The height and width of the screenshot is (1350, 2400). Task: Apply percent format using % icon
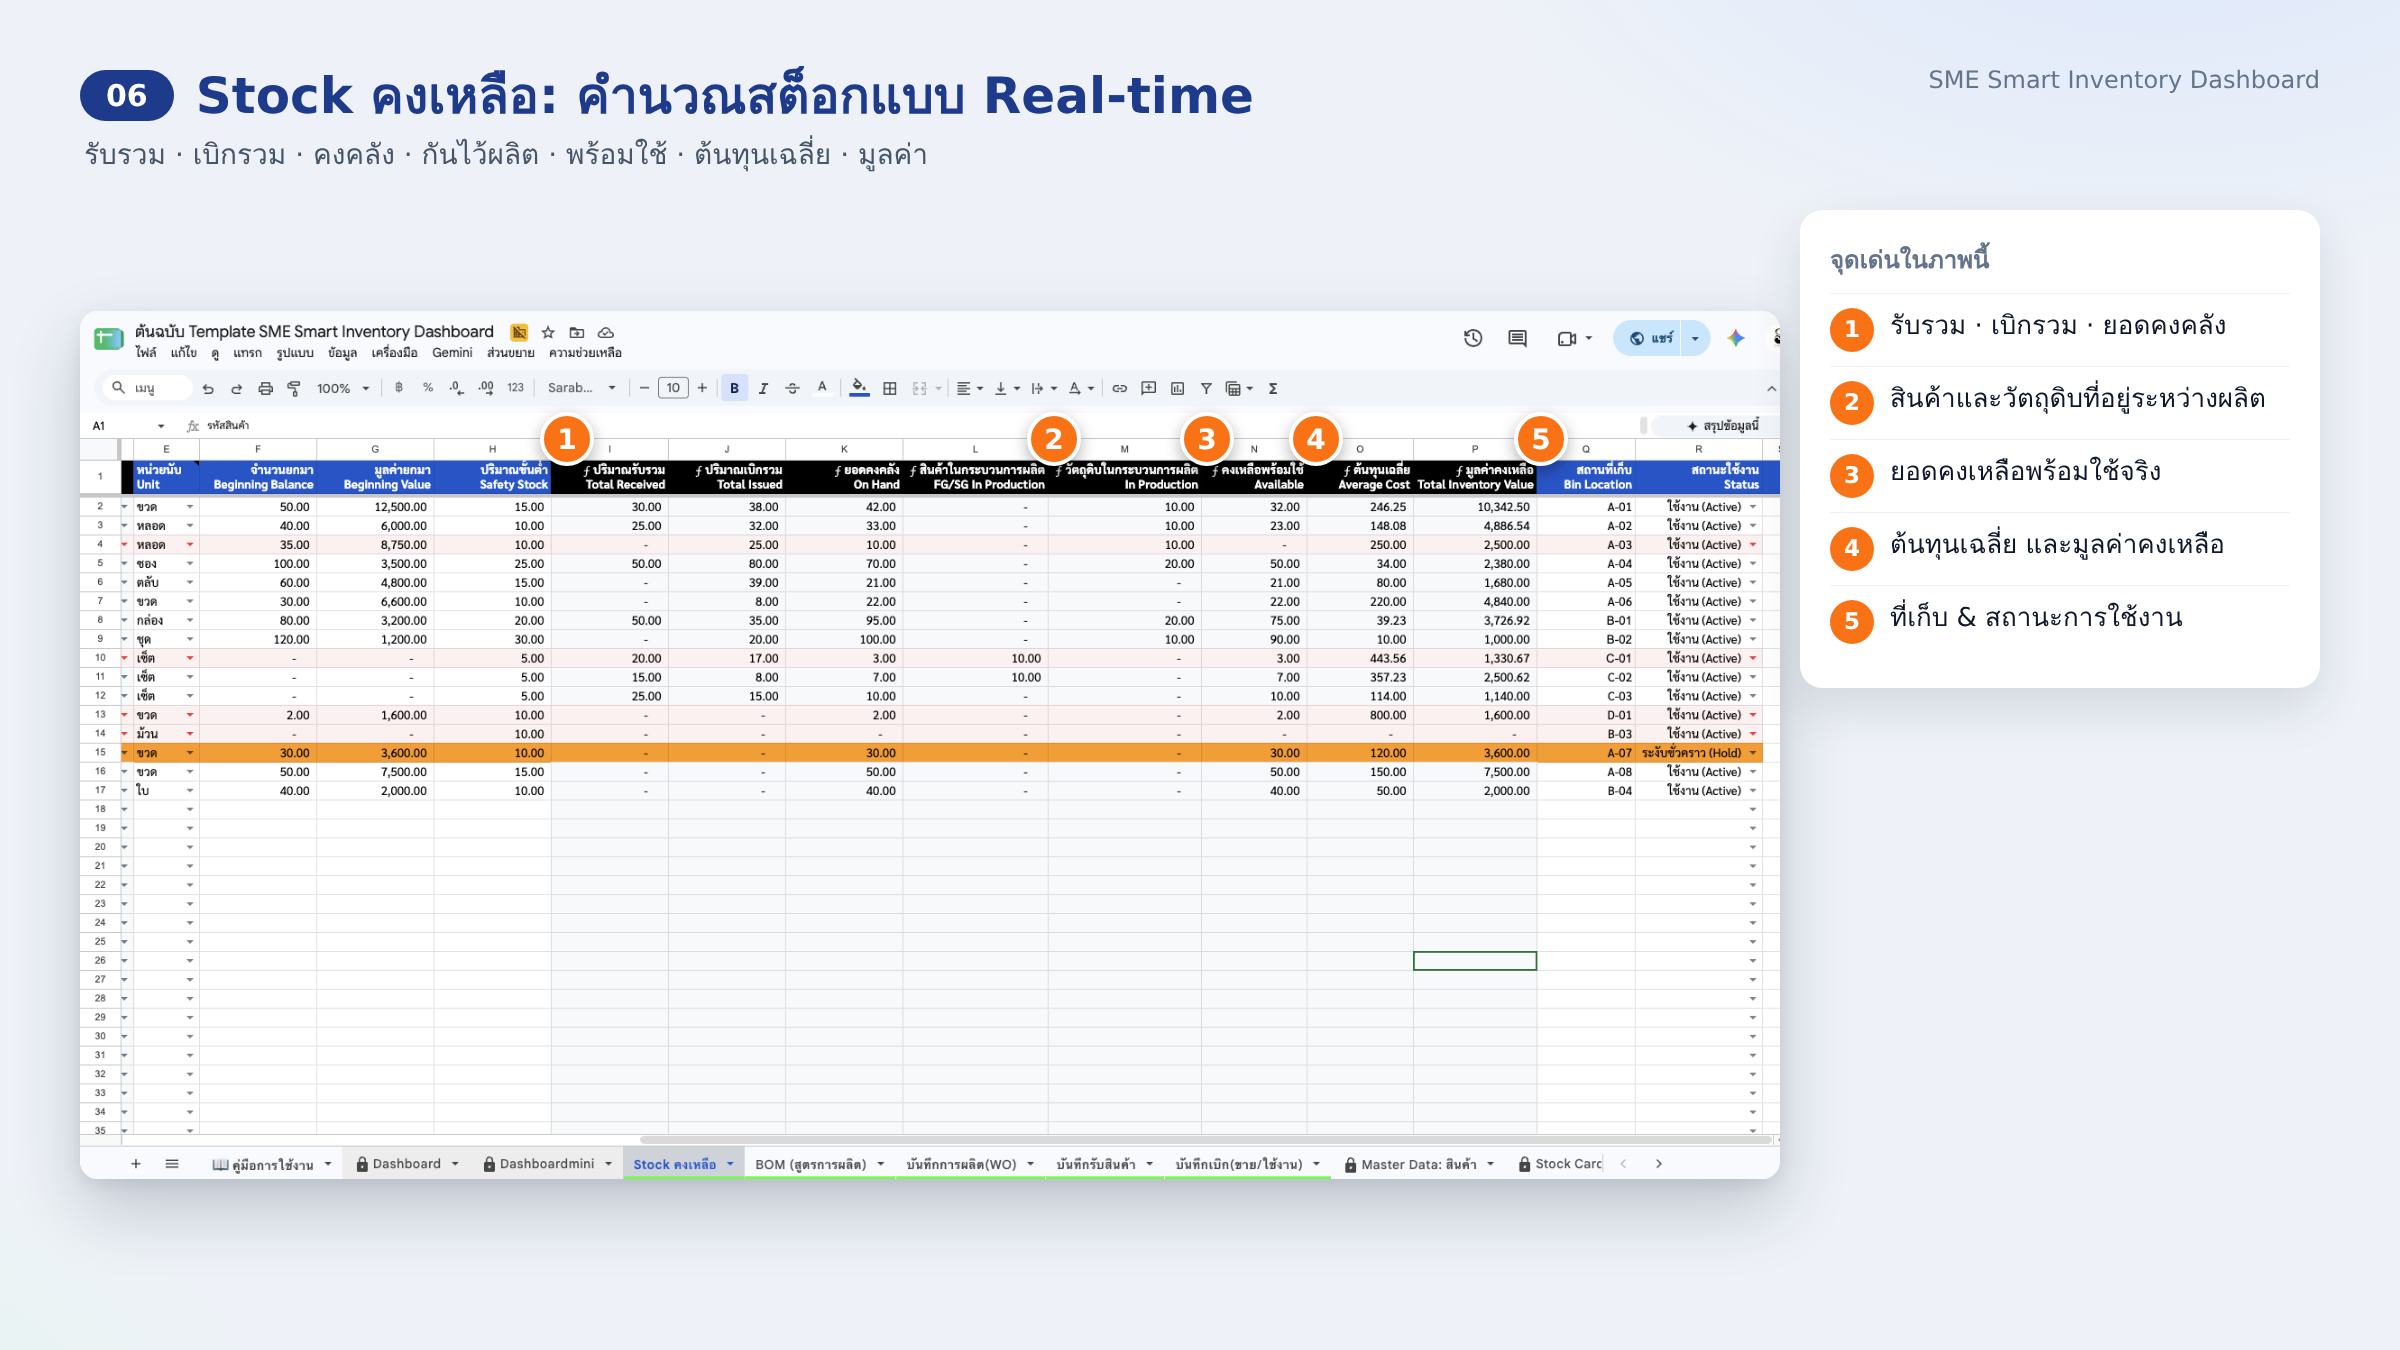(428, 388)
